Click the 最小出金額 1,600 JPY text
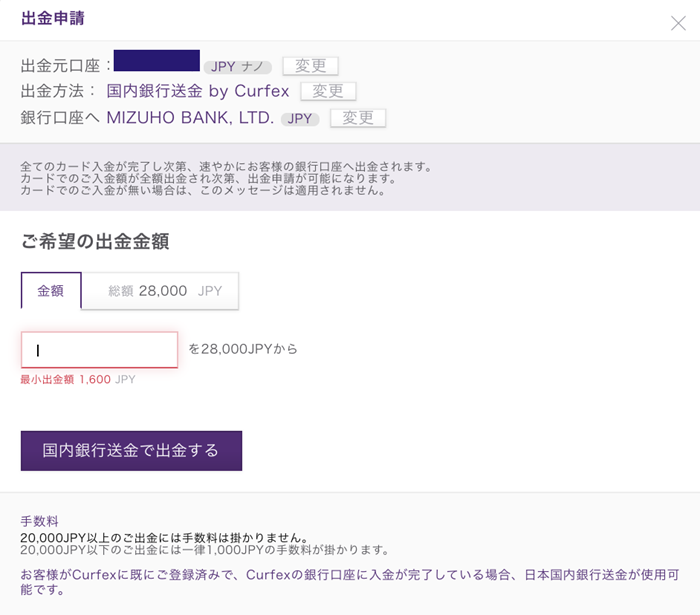Viewport: 700px width, 615px height. coord(78,379)
